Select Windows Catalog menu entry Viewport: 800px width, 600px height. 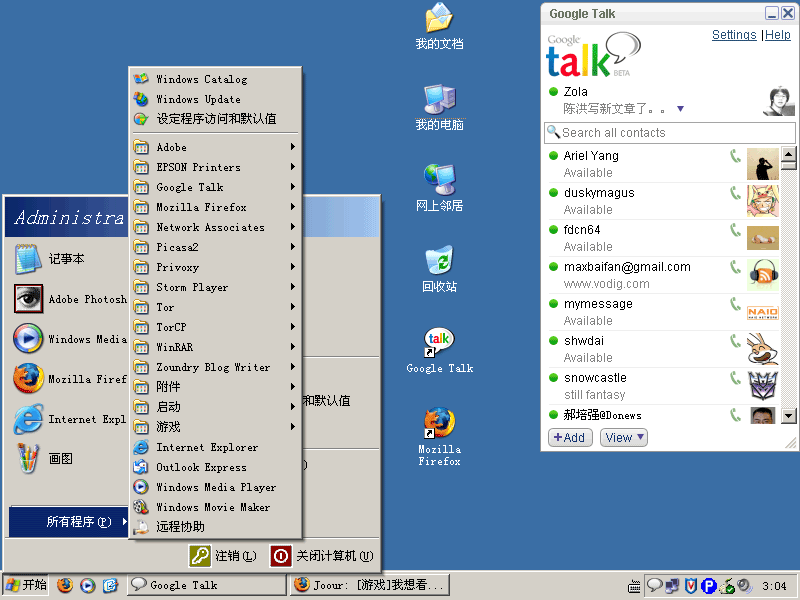pos(214,79)
